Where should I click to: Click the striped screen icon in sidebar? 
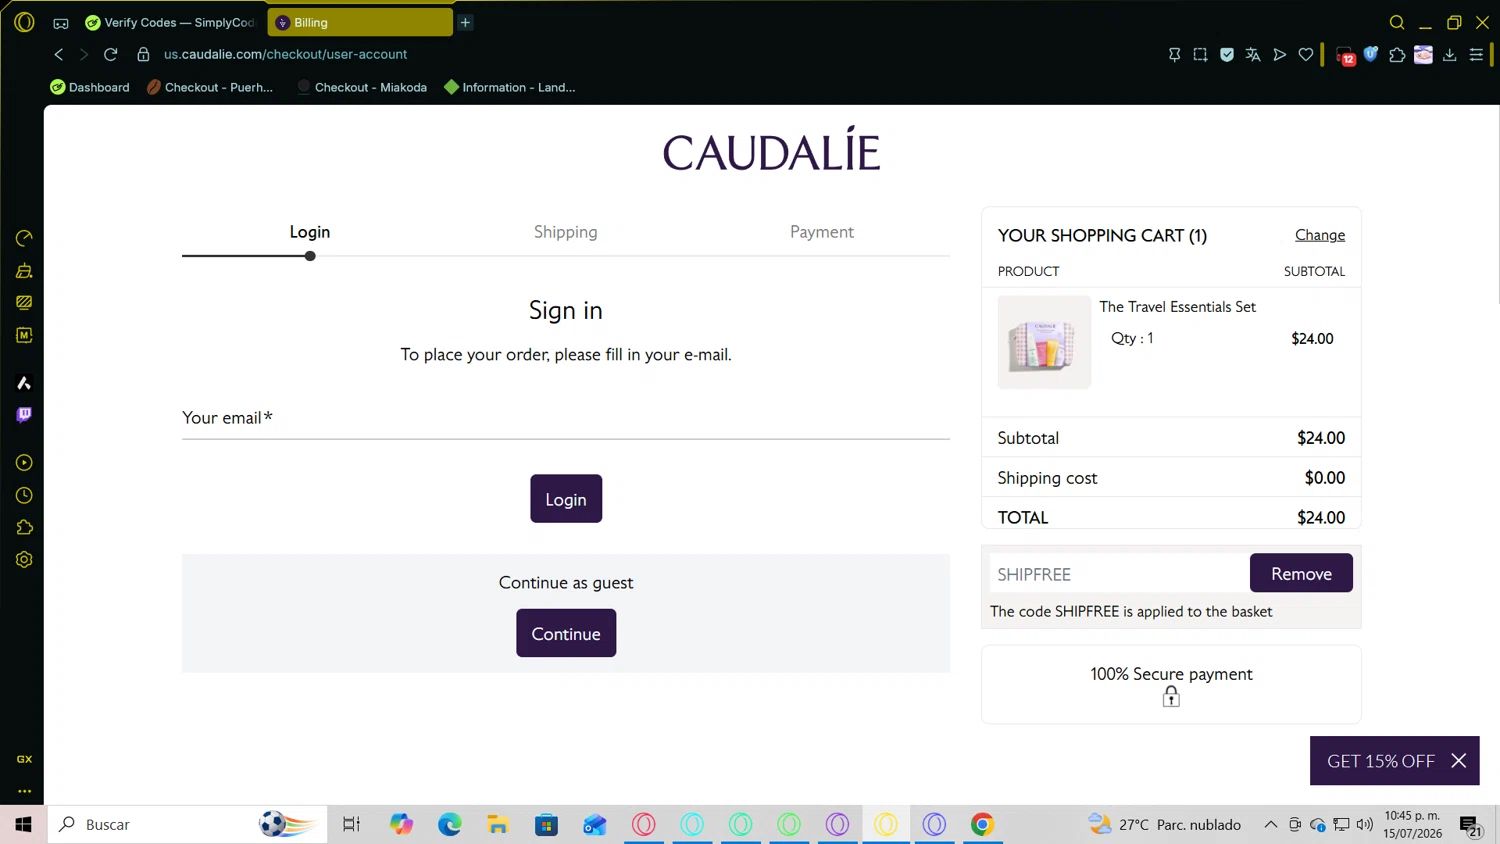[24, 302]
